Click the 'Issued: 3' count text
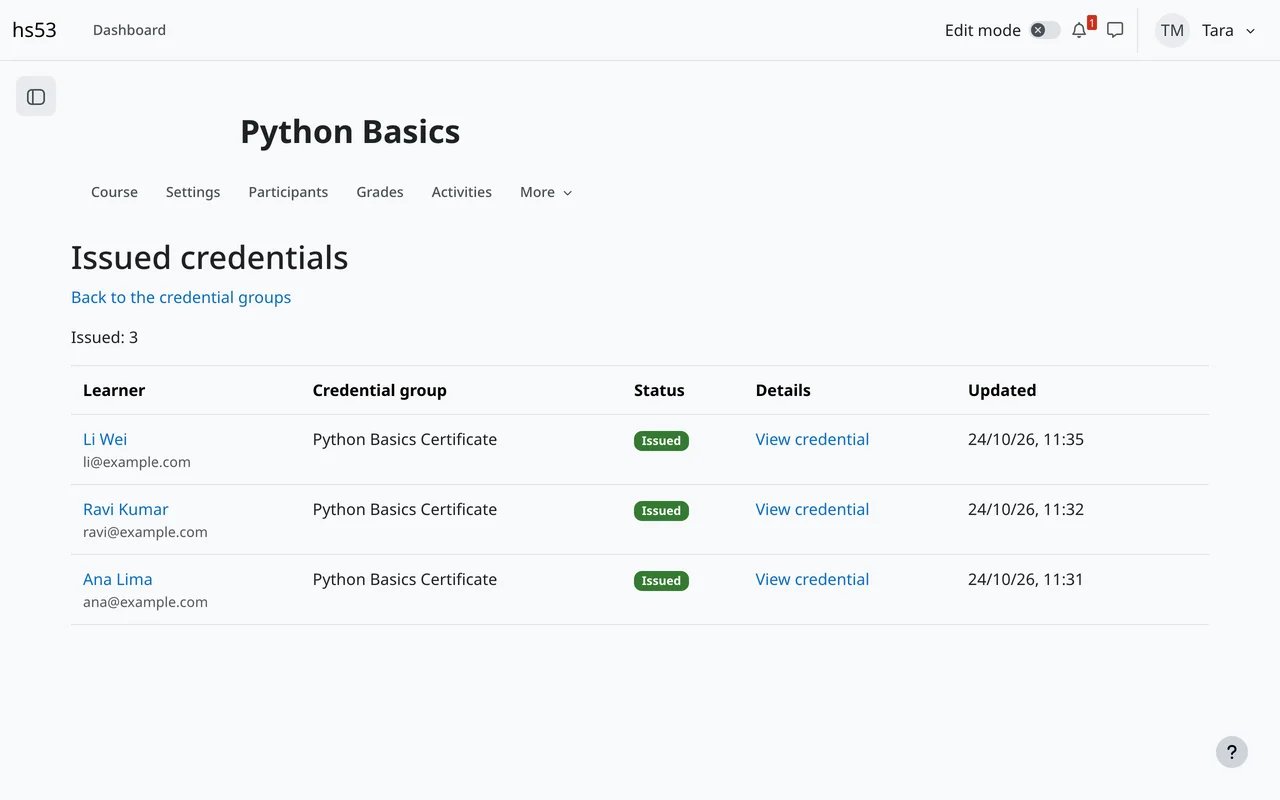This screenshot has height=800, width=1280. pyautogui.click(x=105, y=337)
